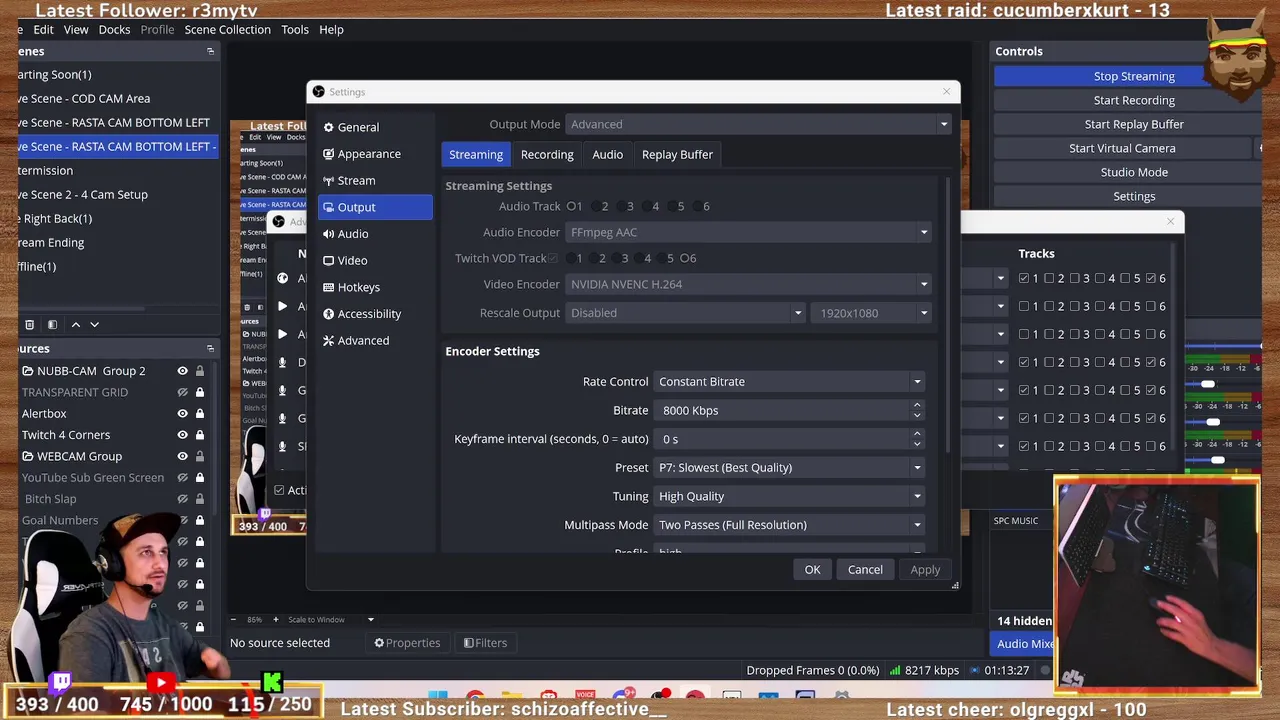The height and width of the screenshot is (720, 1280).
Task: Click Start Replay Buffer button
Action: click(1134, 124)
